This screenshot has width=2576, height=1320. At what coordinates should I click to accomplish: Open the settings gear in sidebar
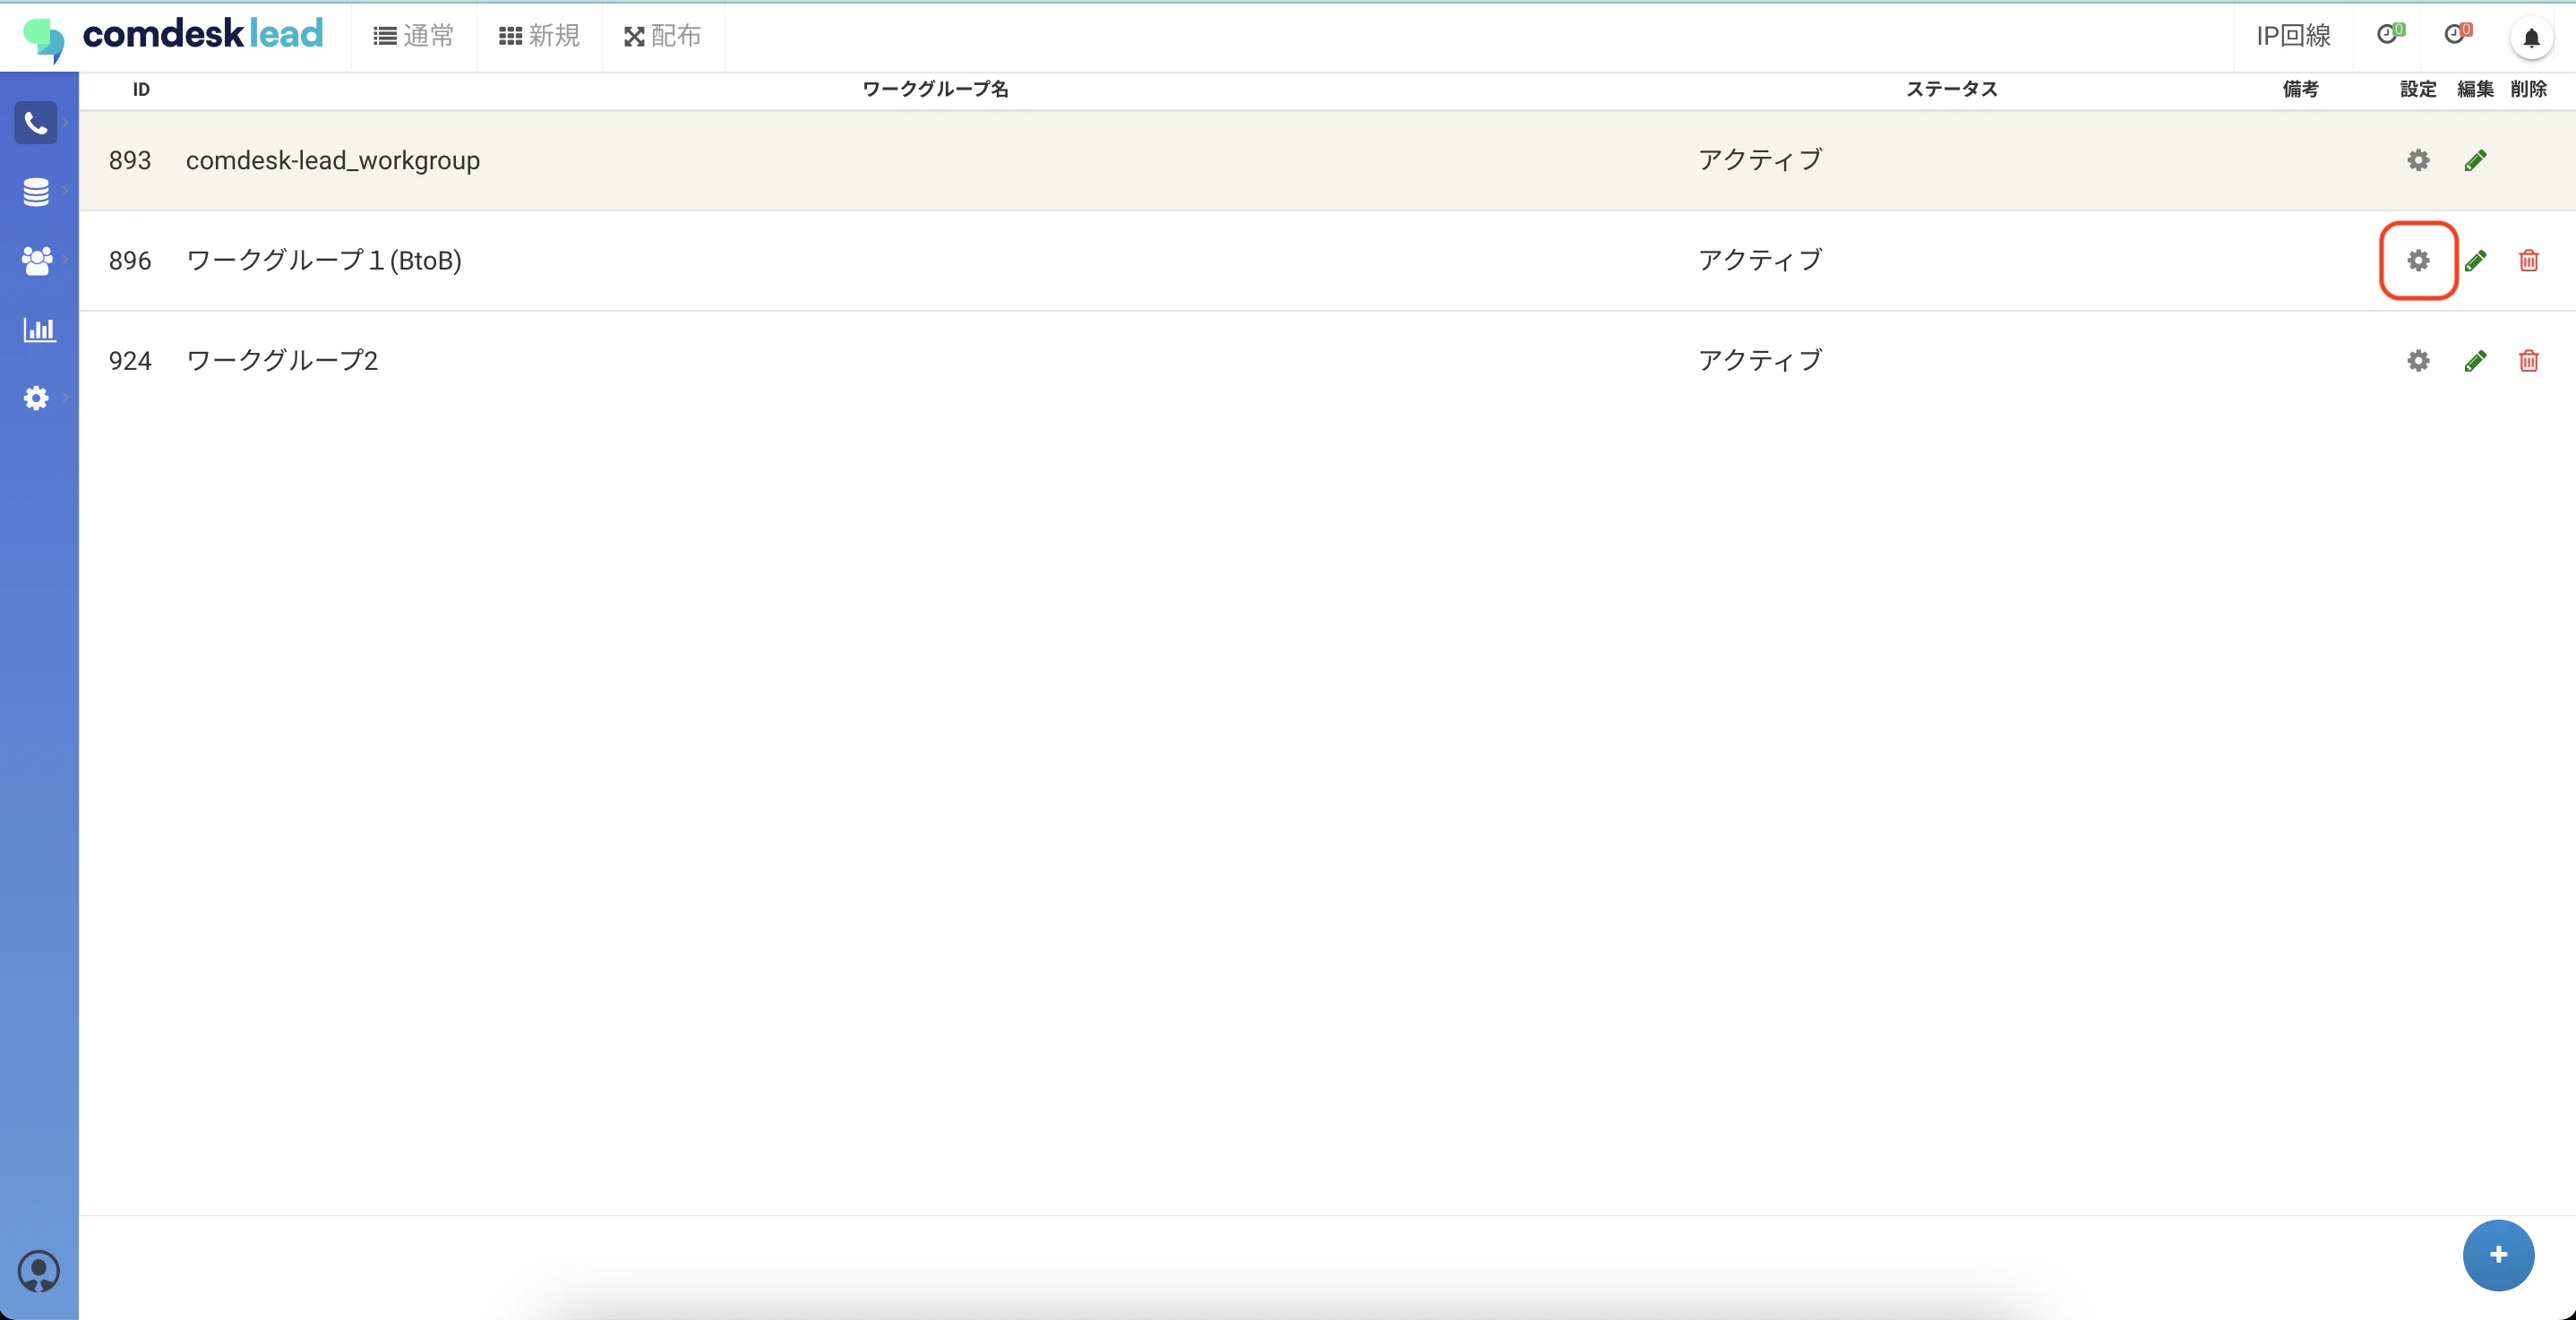coord(36,398)
